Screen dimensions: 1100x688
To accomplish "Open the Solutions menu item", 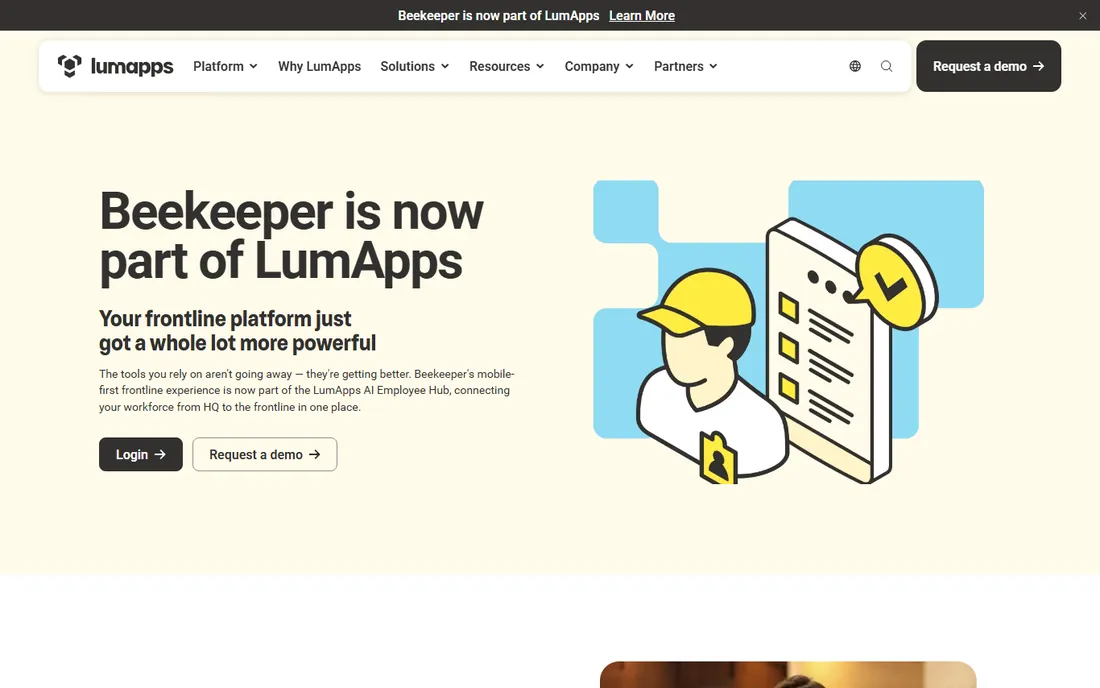I will pos(408,66).
